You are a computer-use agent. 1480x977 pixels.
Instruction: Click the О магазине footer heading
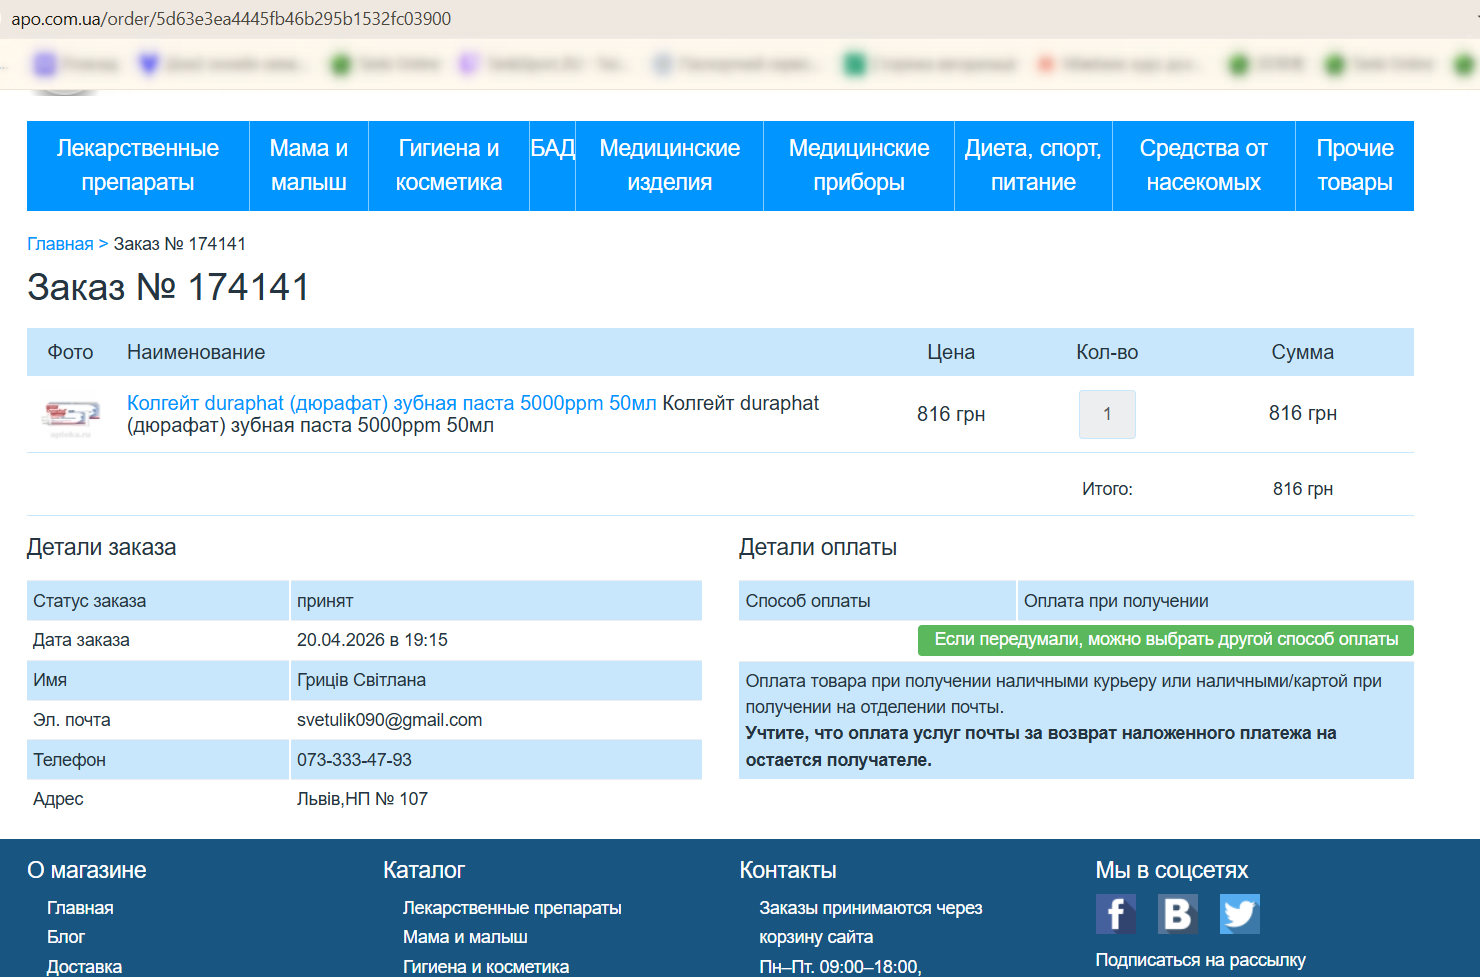87,870
